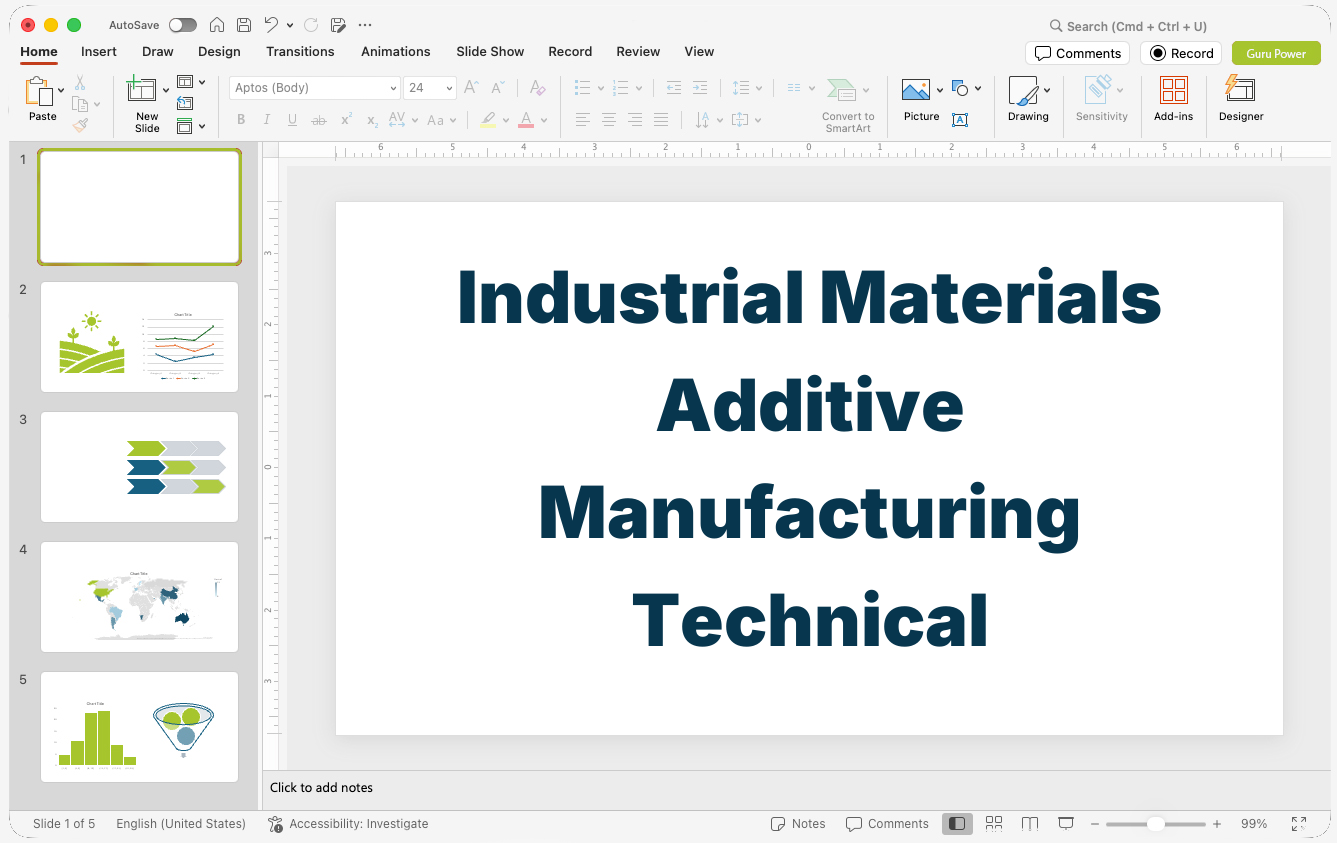This screenshot has height=843, width=1337.
Task: Click the Text Box icon
Action: click(x=960, y=120)
